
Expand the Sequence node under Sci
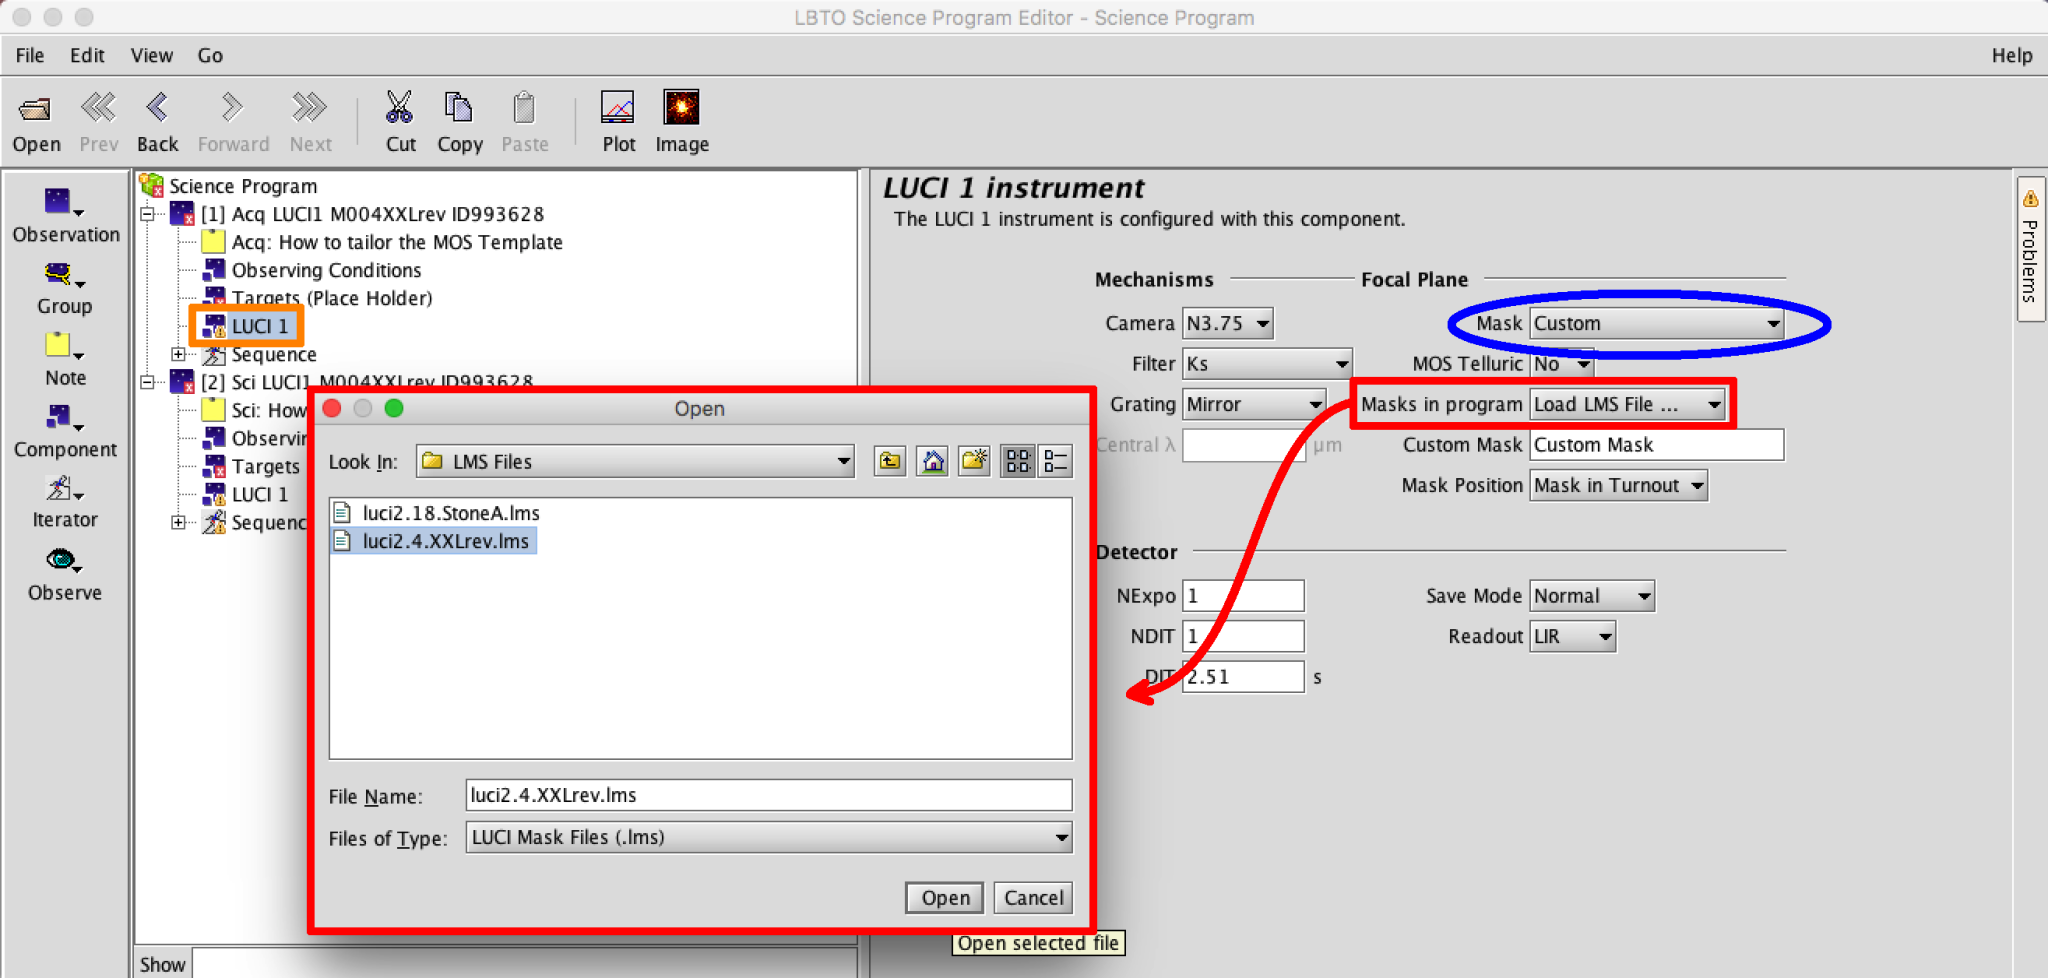tap(178, 522)
